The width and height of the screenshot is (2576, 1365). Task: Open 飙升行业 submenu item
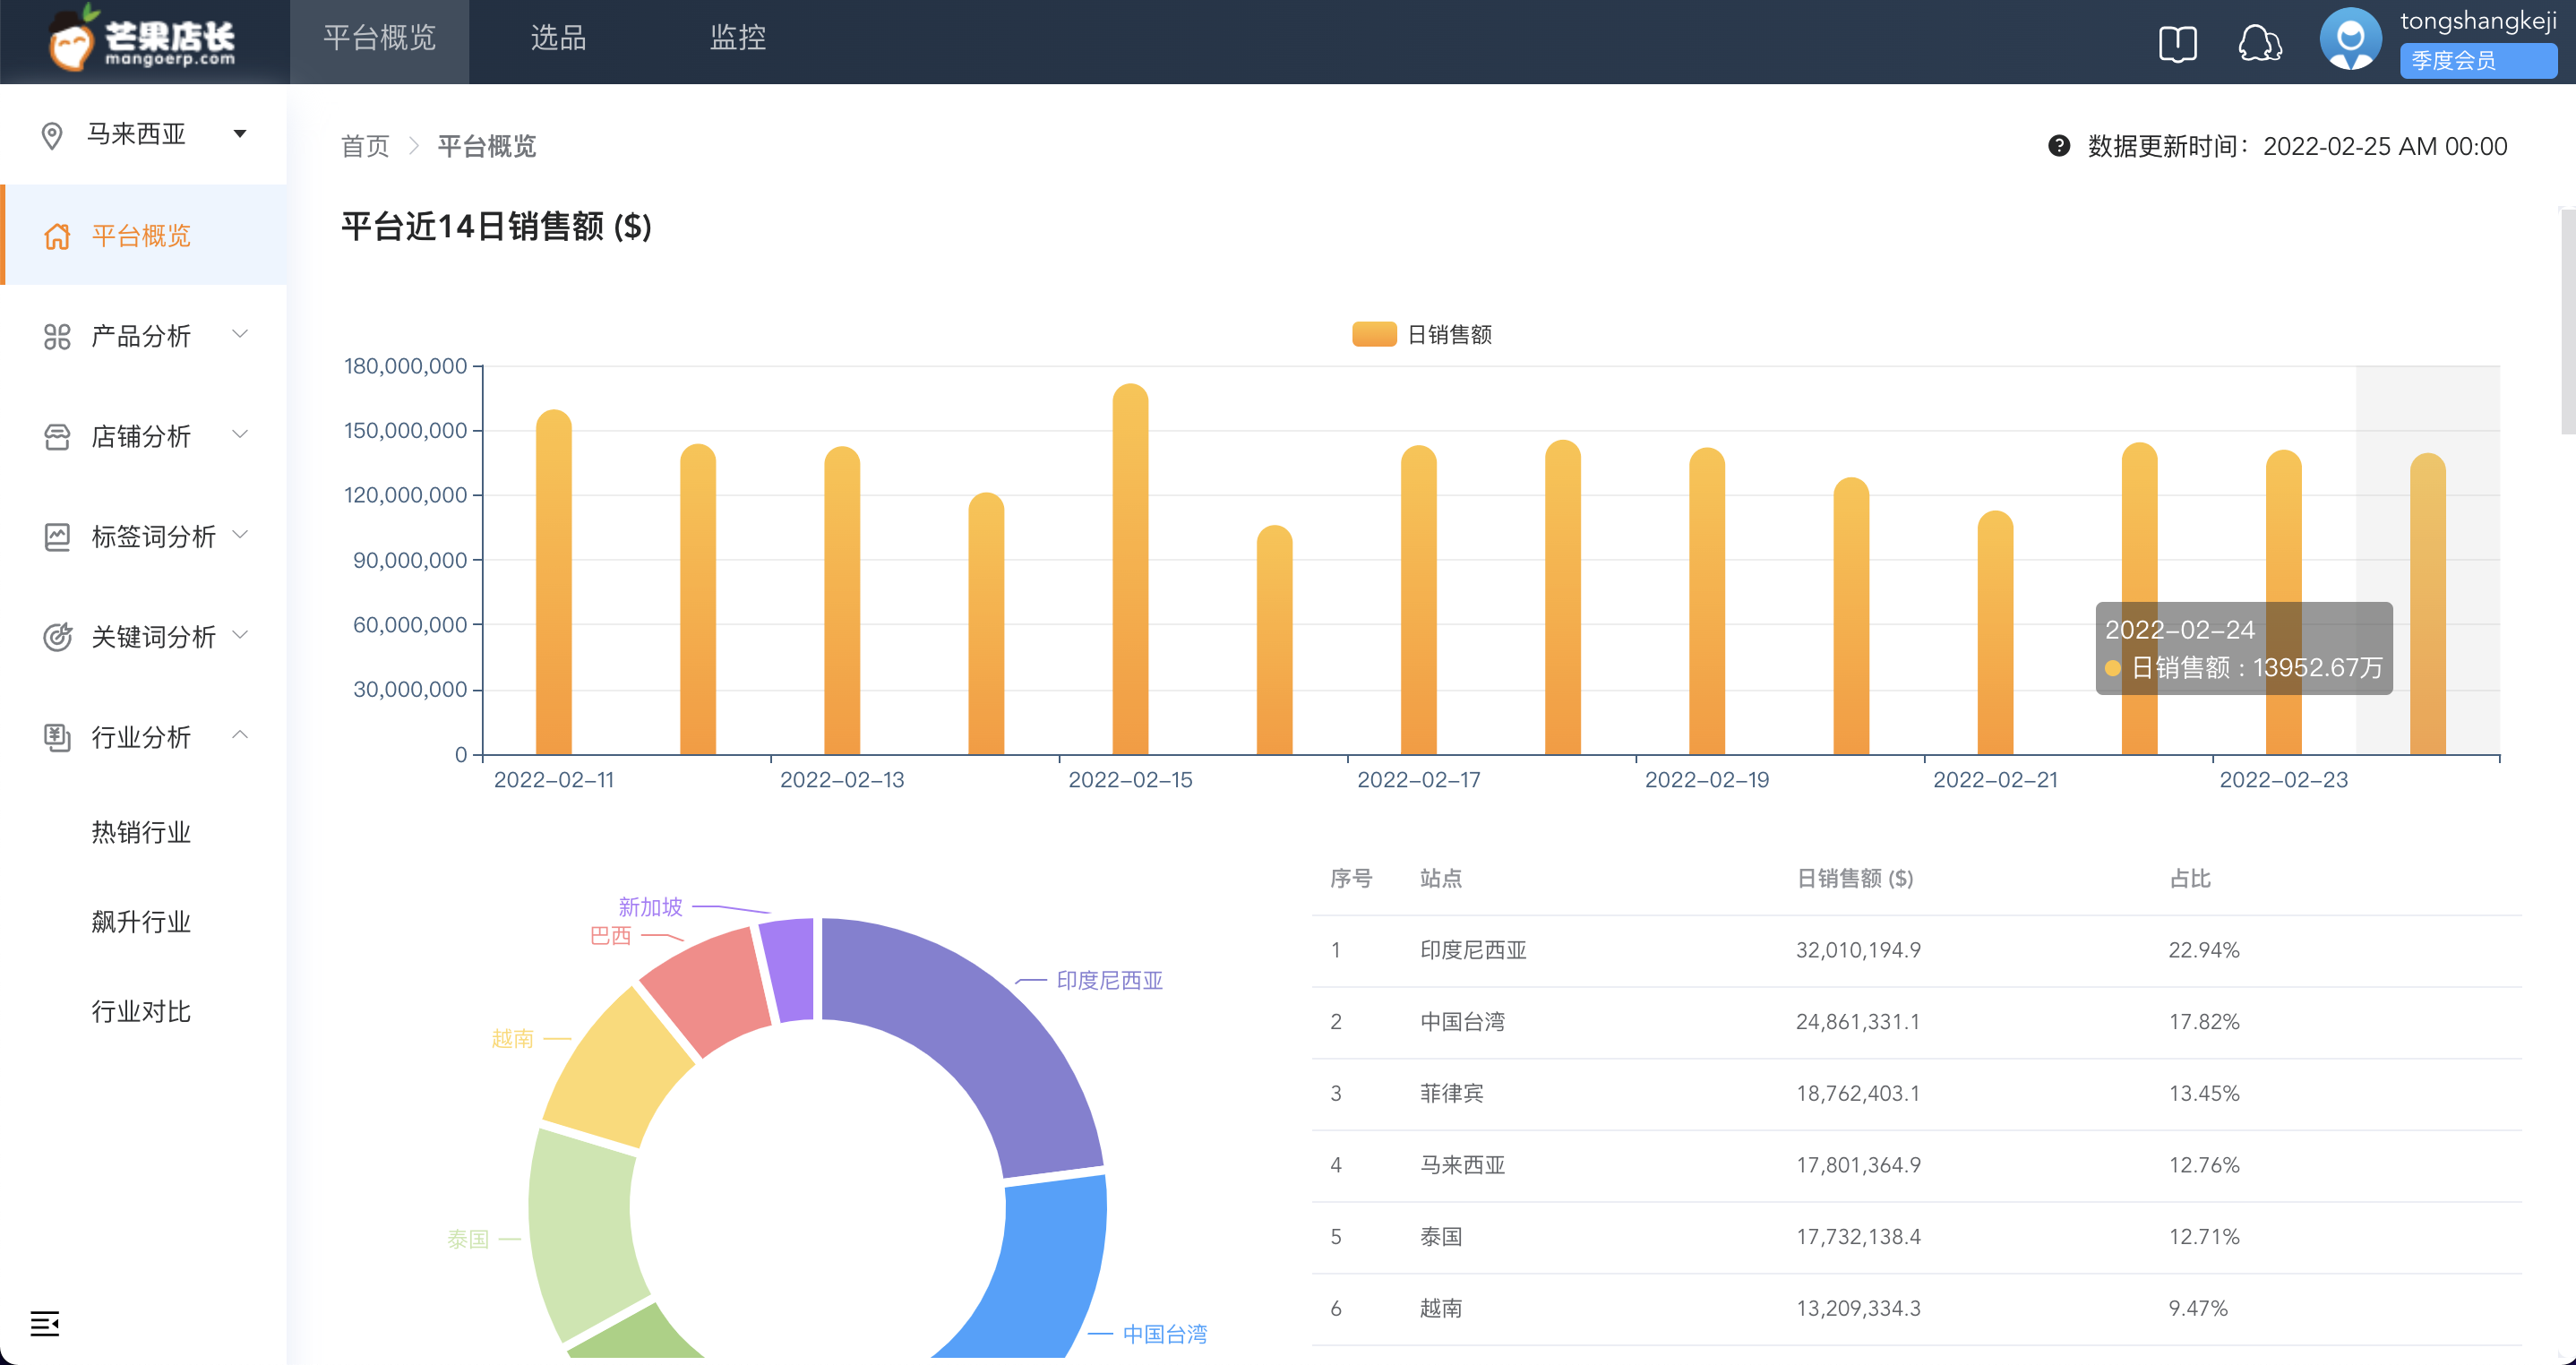(x=141, y=922)
